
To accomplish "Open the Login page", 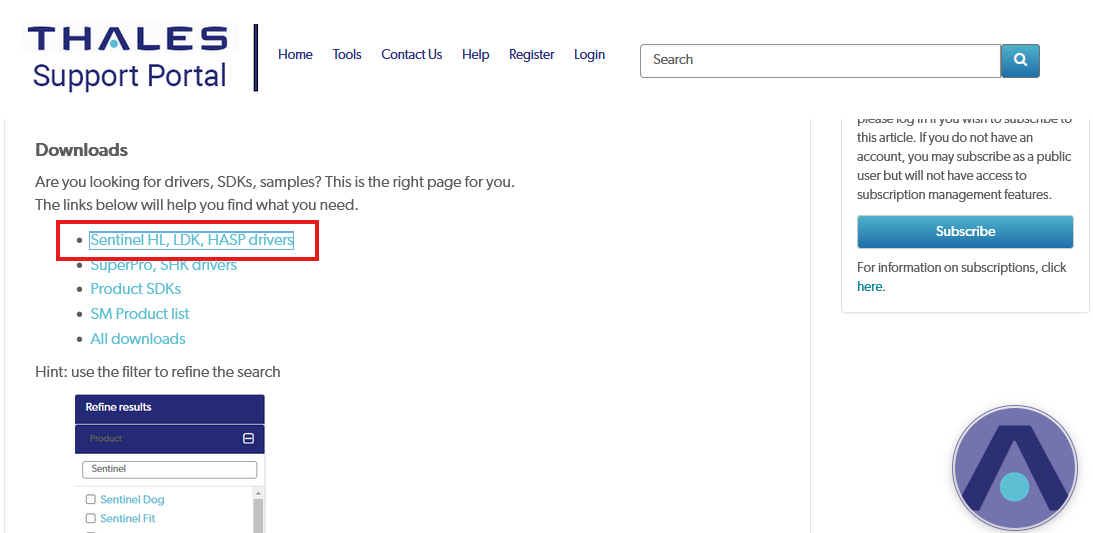I will (x=589, y=54).
